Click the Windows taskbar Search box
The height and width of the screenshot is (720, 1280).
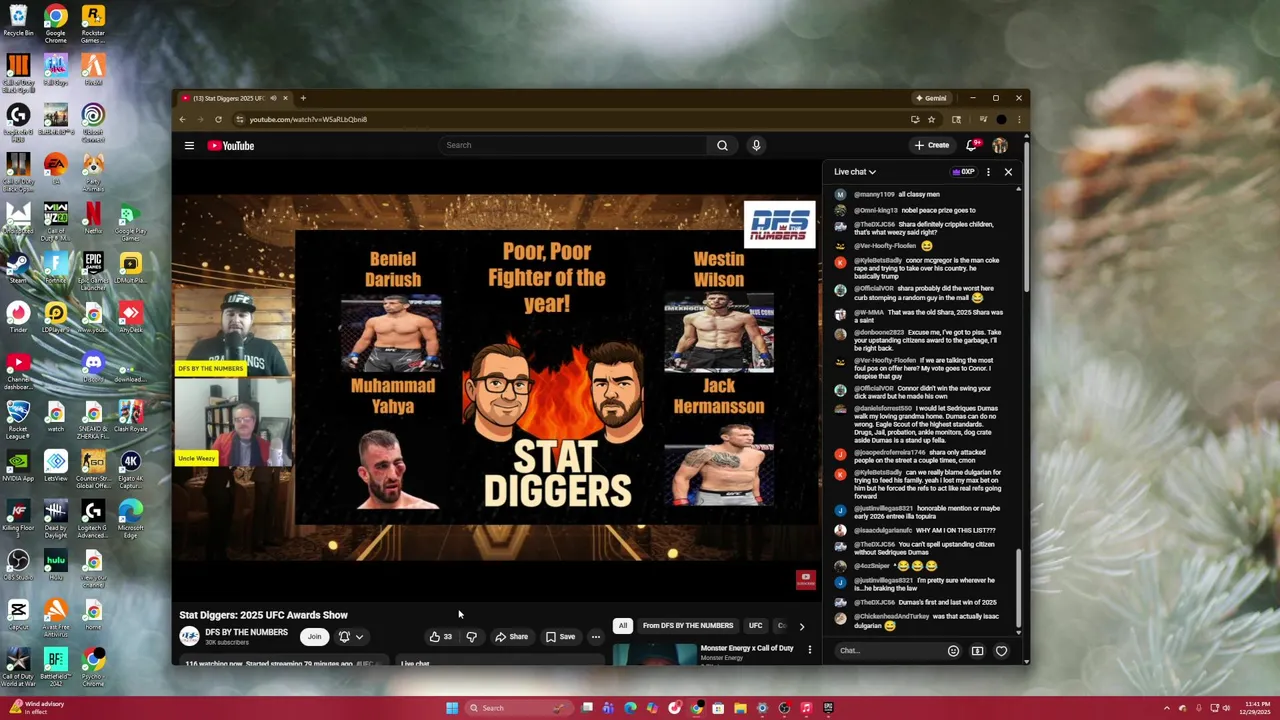[517, 708]
